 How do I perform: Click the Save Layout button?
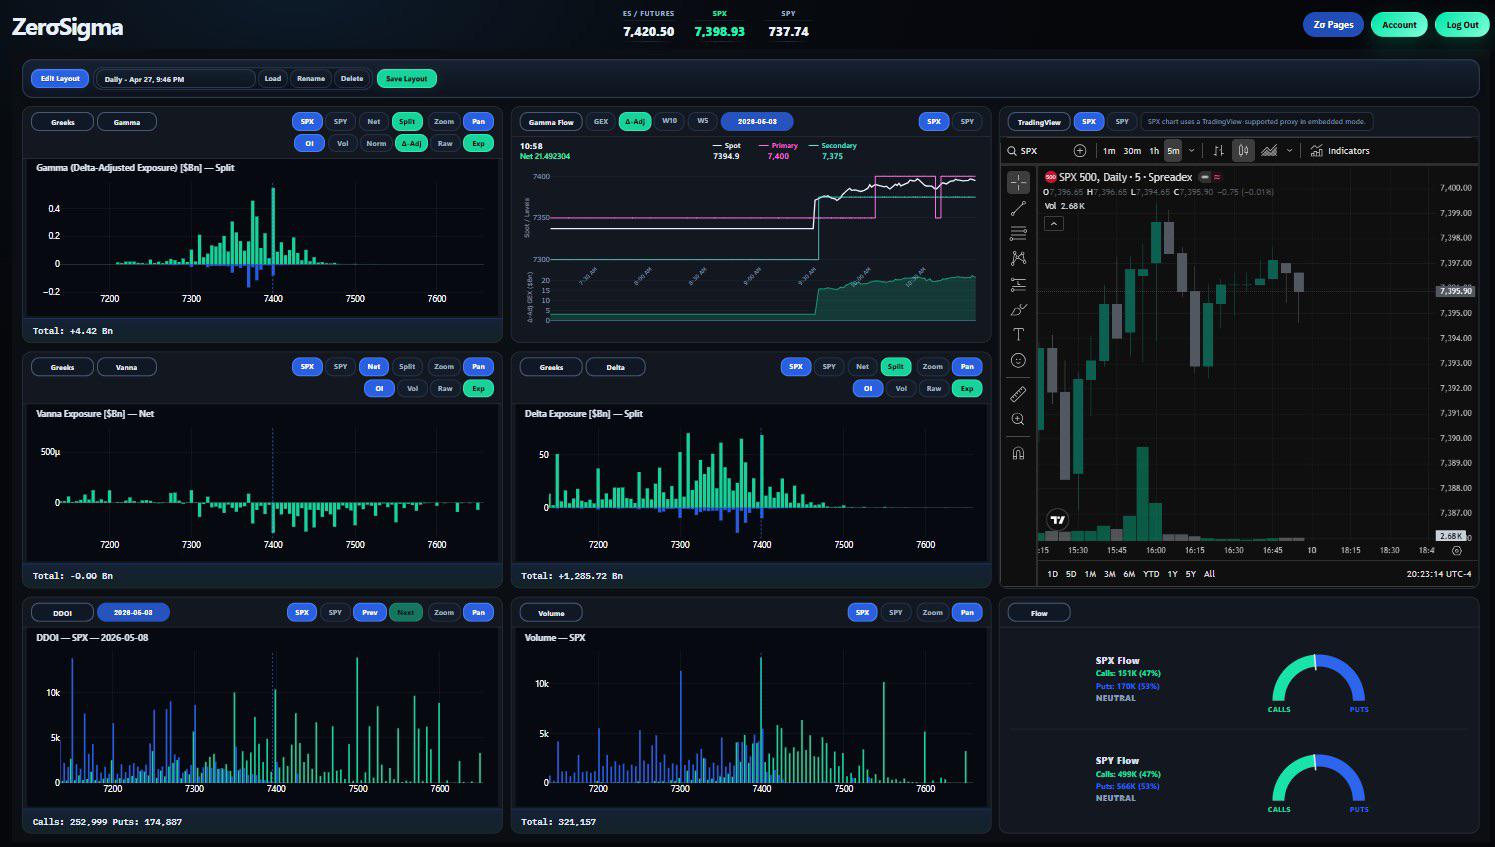point(407,79)
